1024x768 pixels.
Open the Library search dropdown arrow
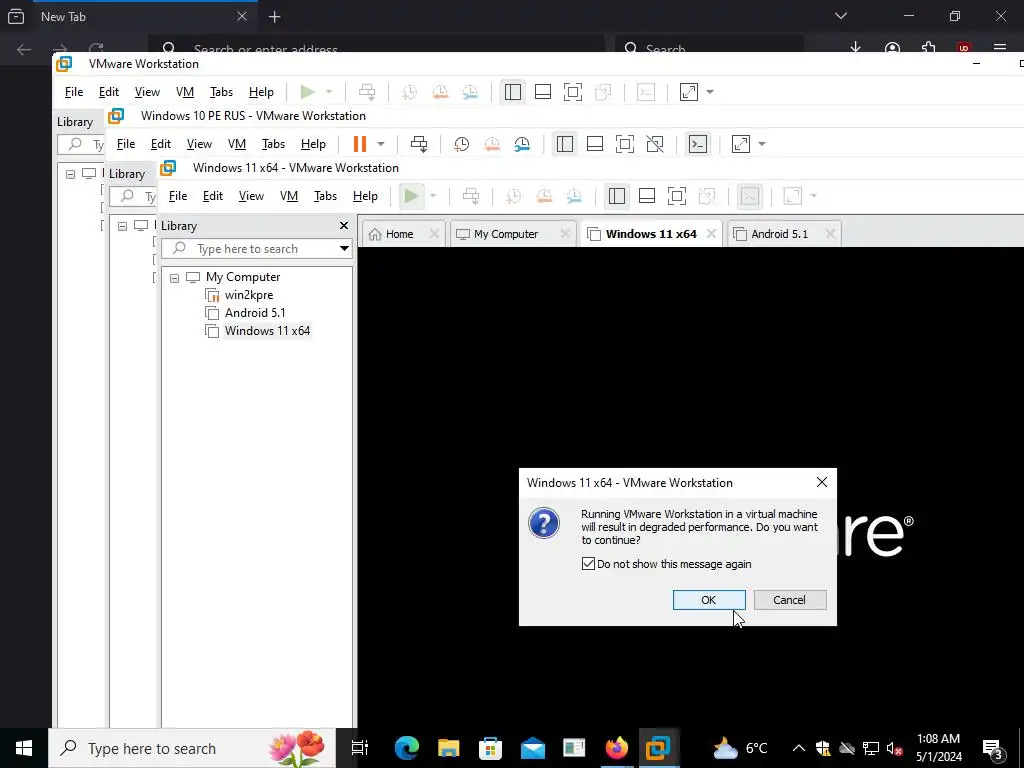point(344,249)
